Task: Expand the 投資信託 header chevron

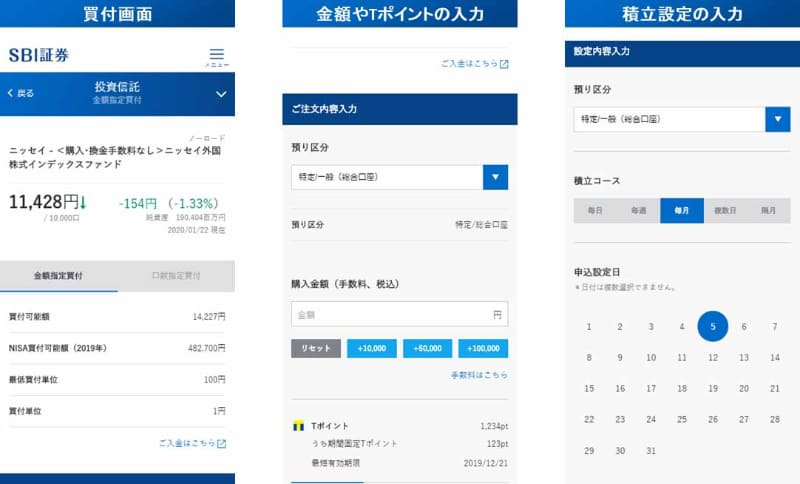Action: [221, 94]
